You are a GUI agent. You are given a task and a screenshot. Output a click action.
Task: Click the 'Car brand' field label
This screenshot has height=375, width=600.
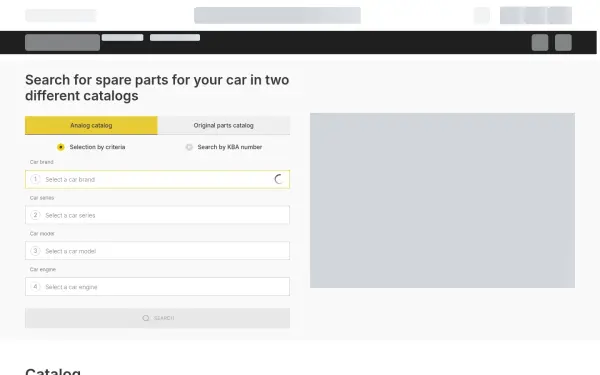(x=41, y=162)
